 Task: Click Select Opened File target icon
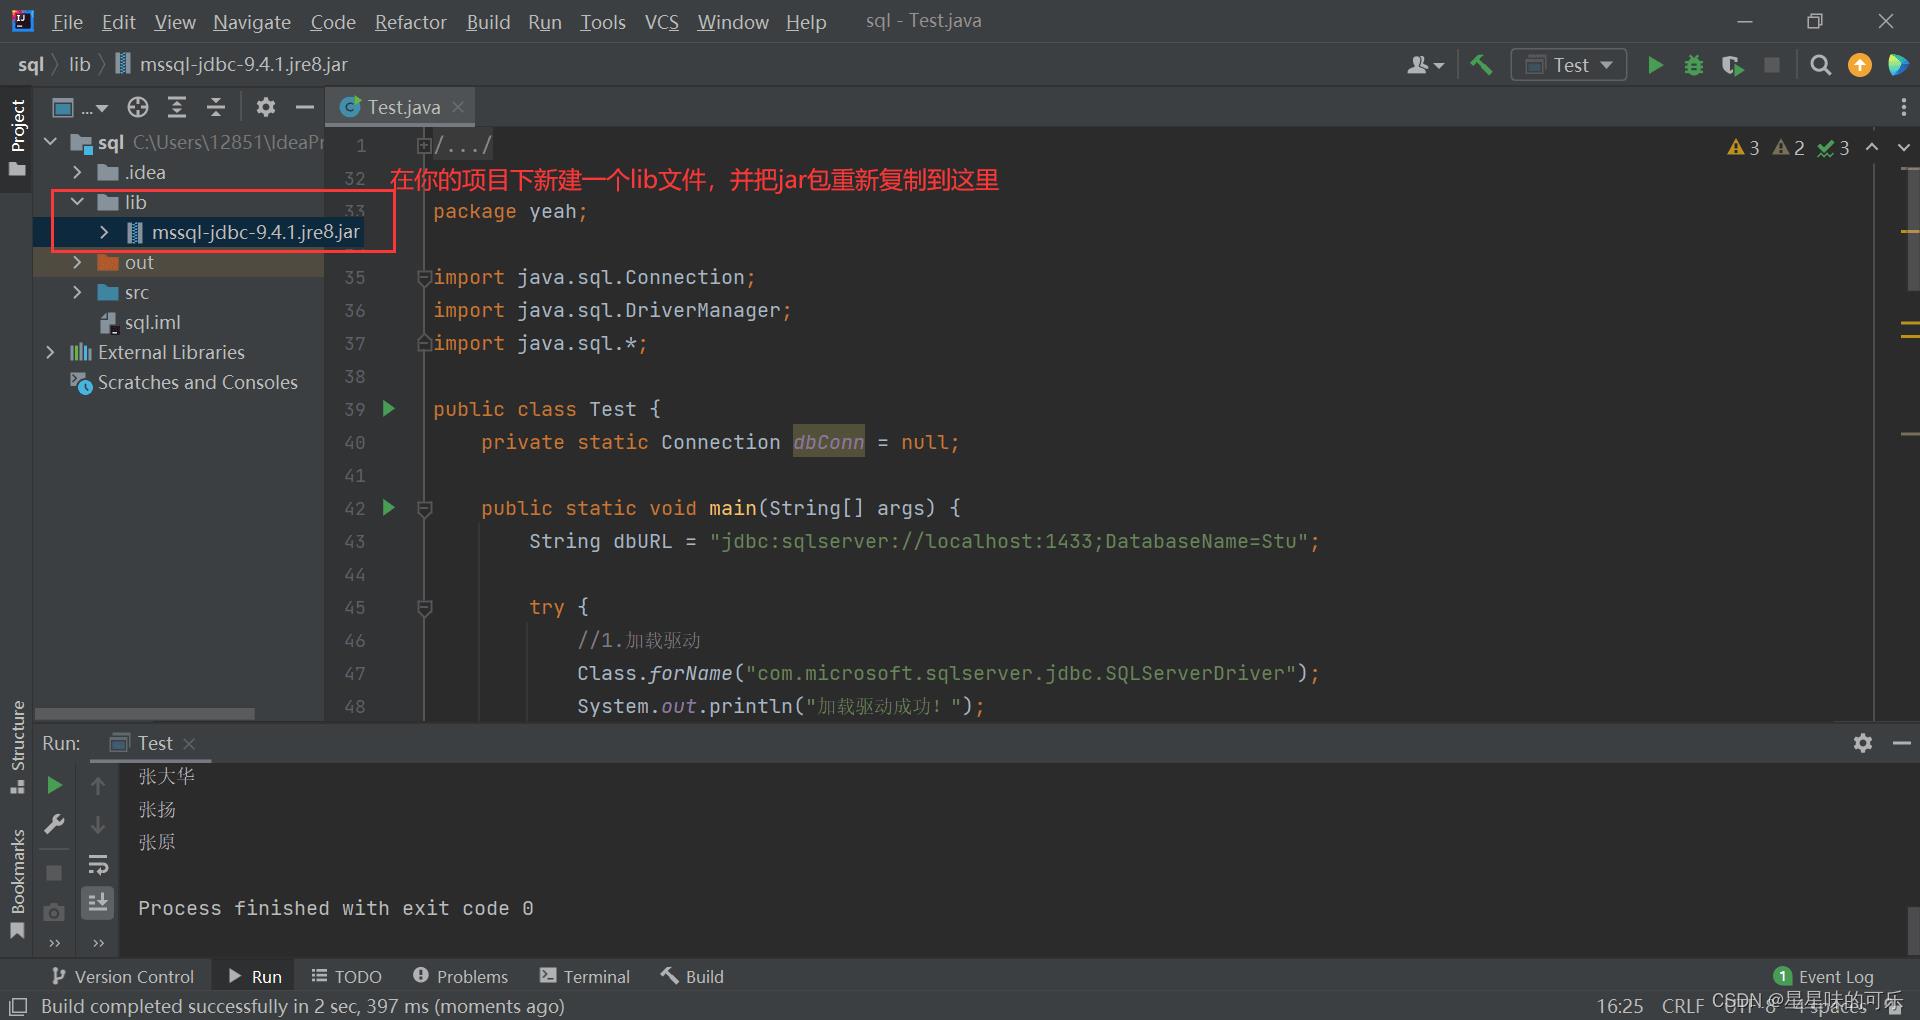(138, 107)
